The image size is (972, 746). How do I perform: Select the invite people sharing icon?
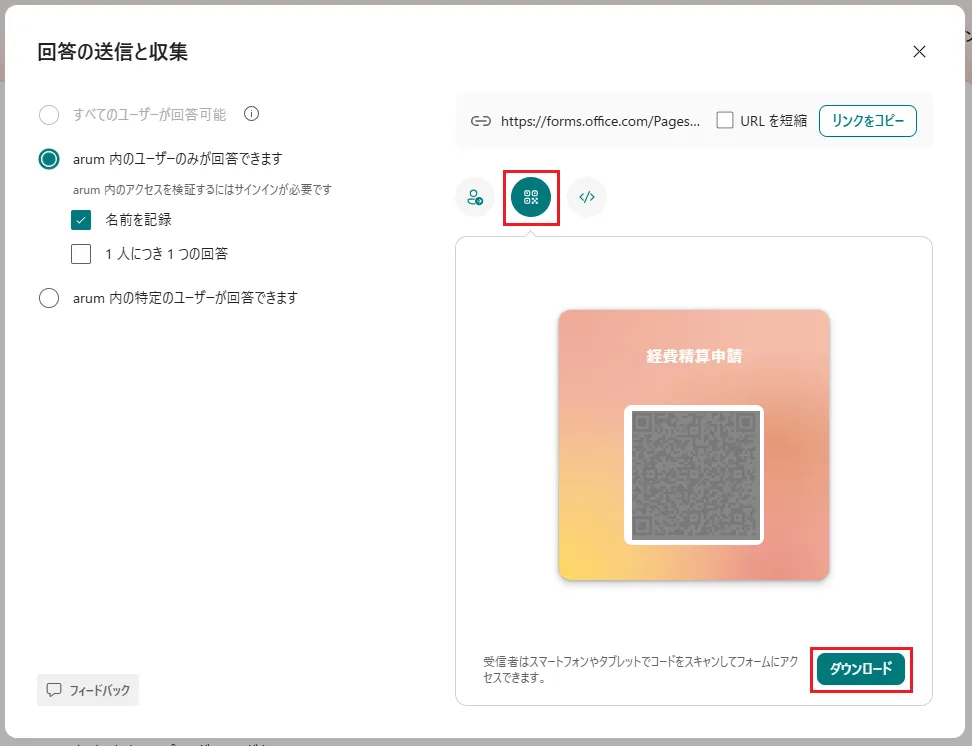tap(474, 197)
